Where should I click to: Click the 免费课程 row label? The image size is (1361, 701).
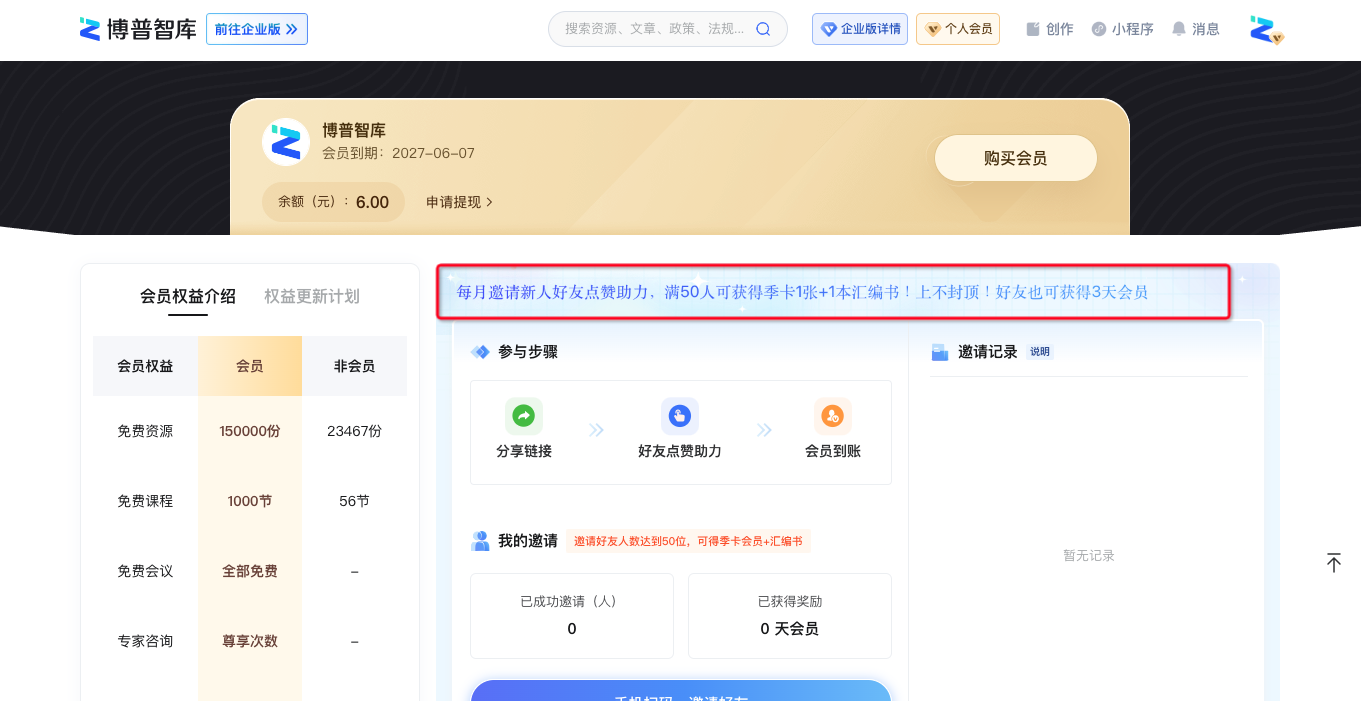145,501
